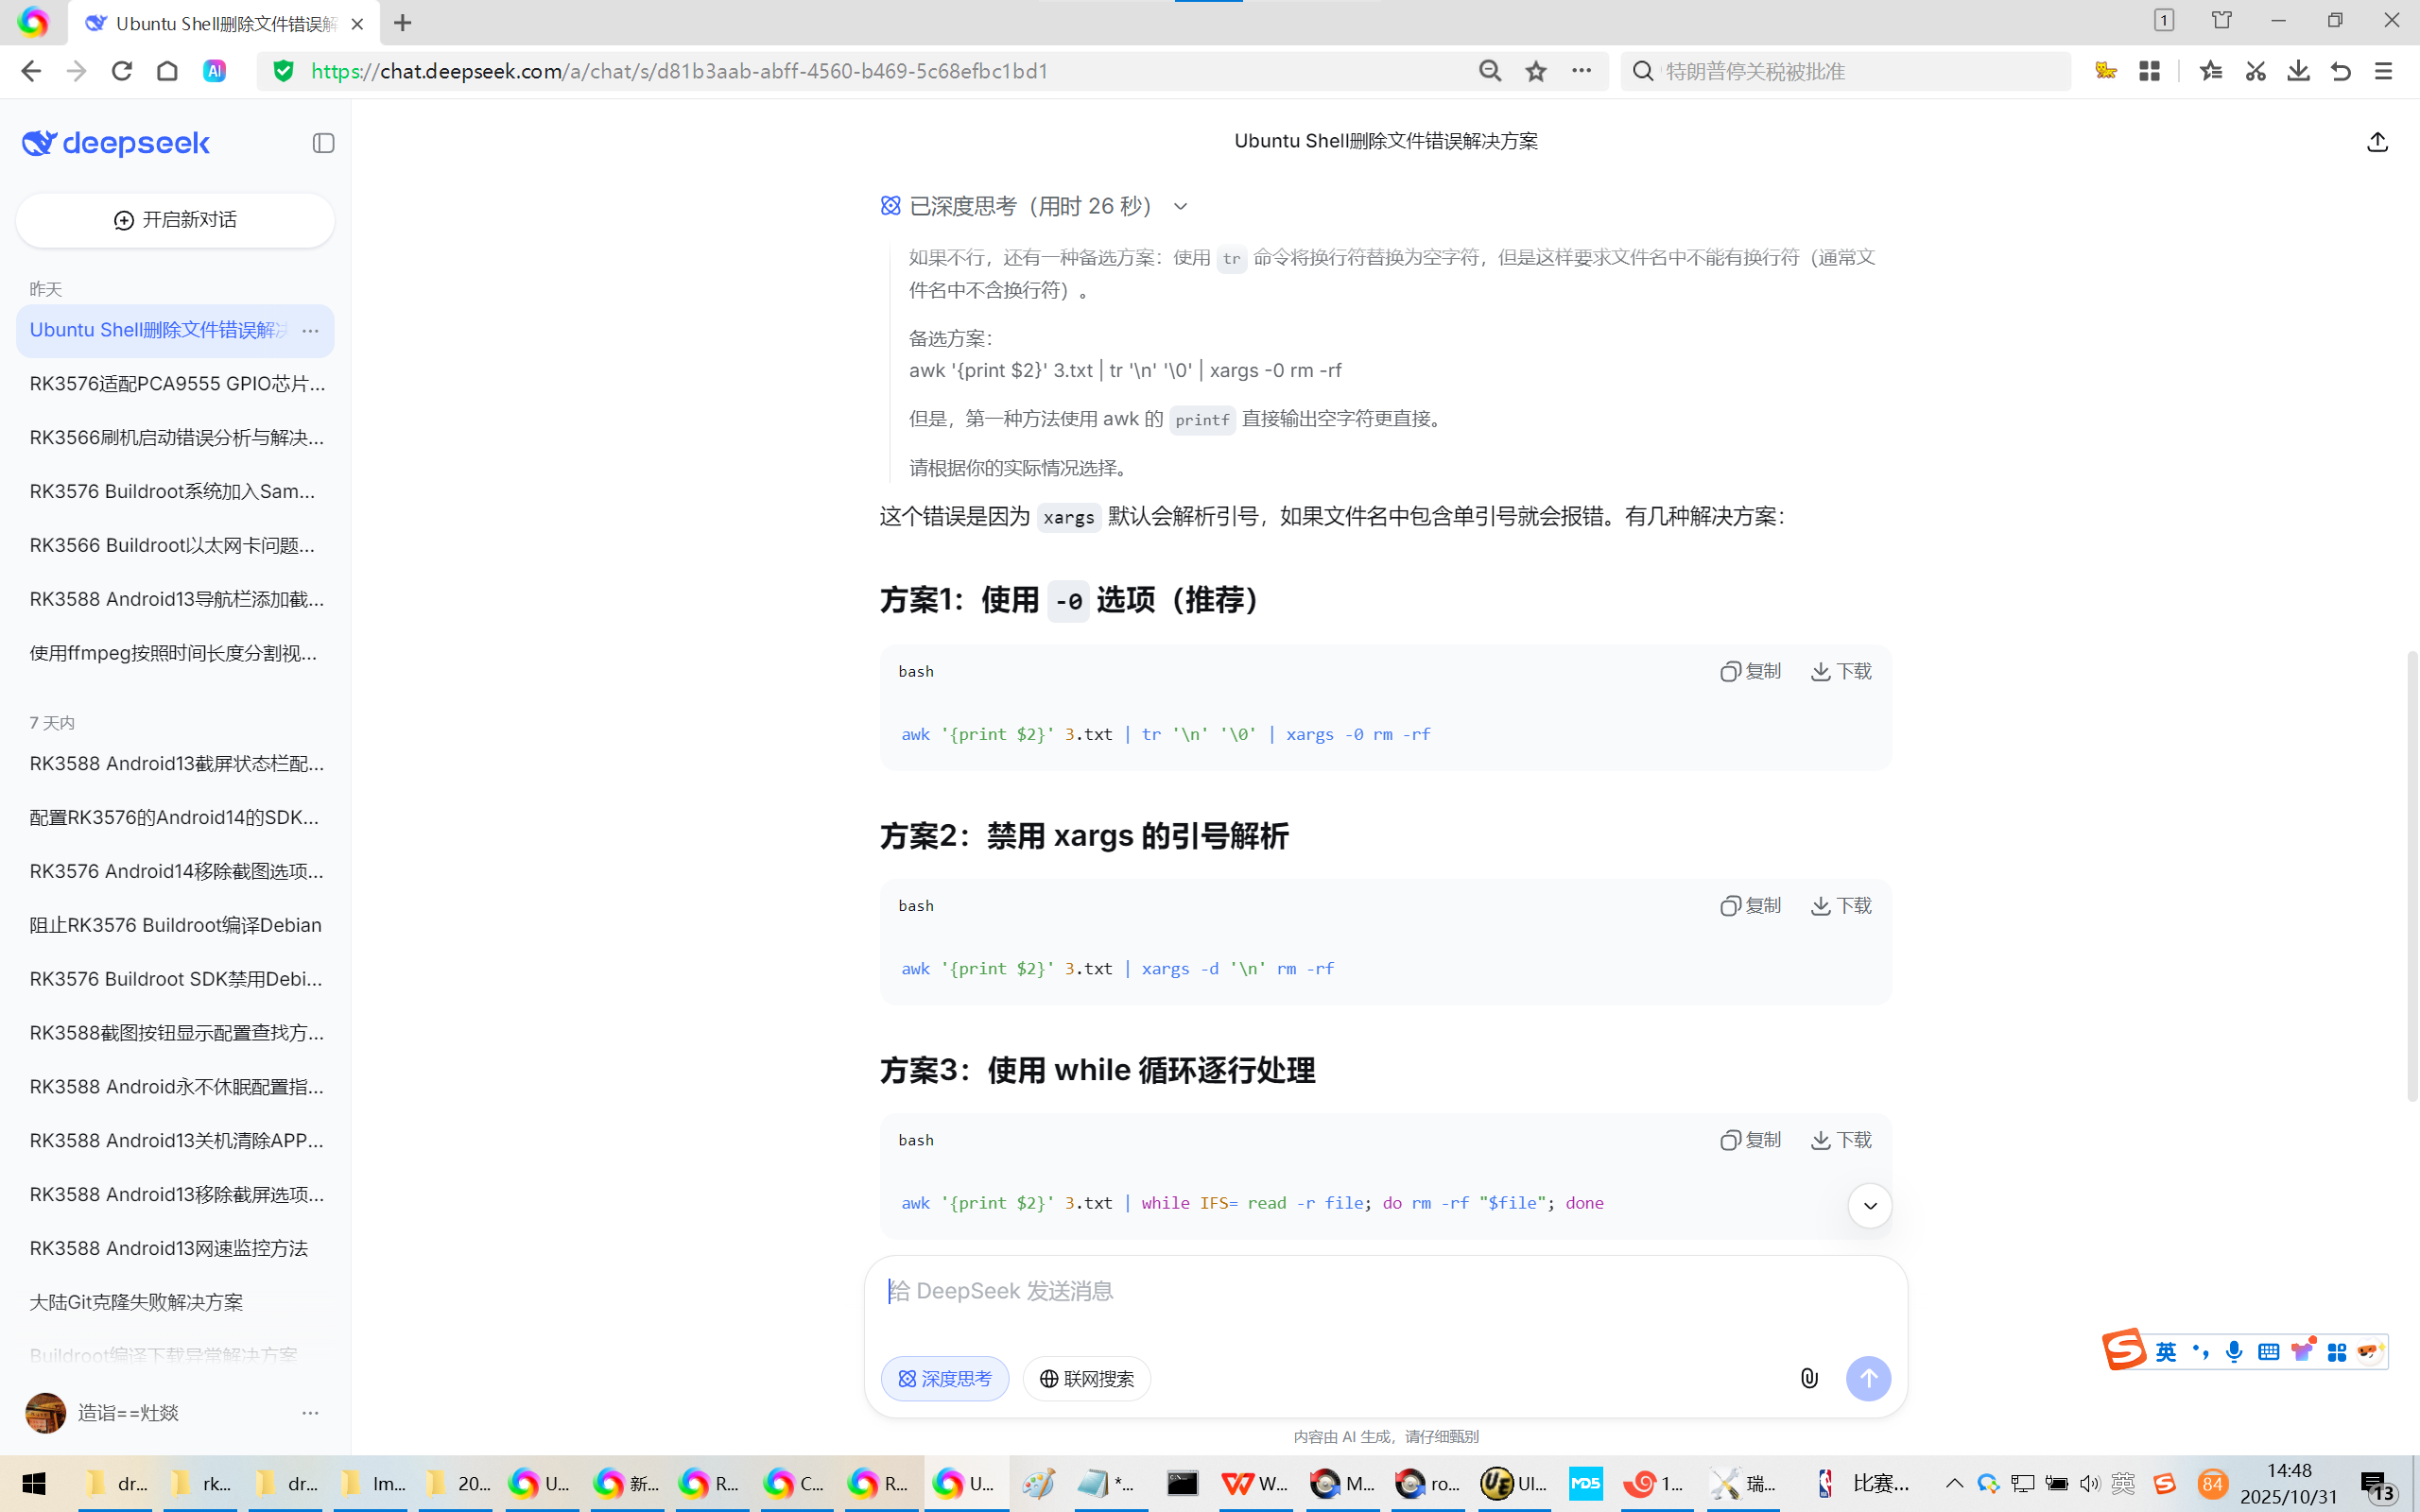This screenshot has width=2420, height=1512.
Task: Toggle Sogou input English mode
Action: [2166, 1352]
